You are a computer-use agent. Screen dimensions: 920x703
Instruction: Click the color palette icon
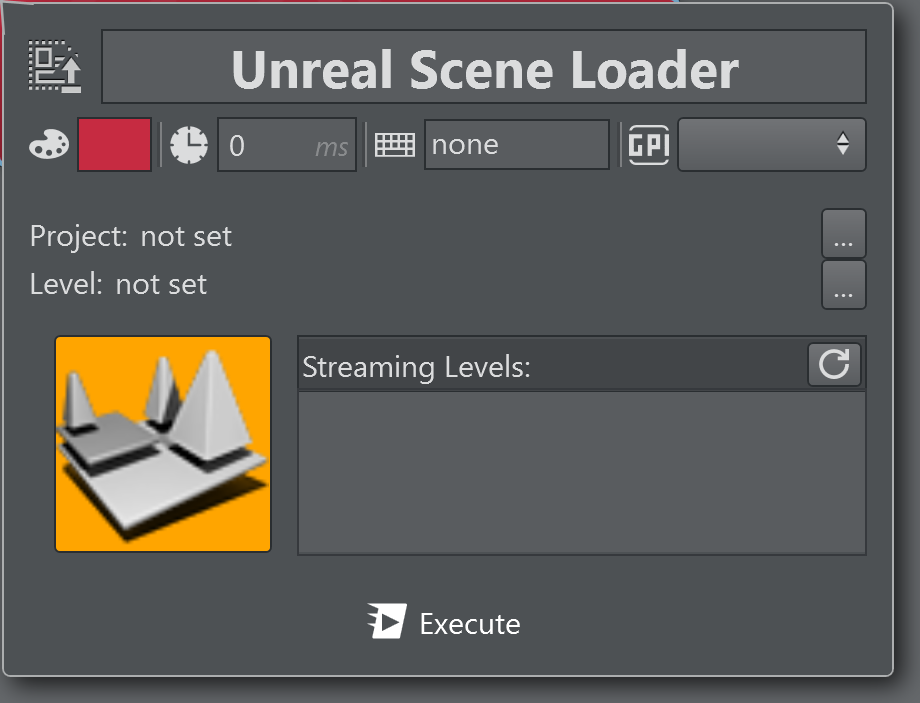pyautogui.click(x=49, y=146)
